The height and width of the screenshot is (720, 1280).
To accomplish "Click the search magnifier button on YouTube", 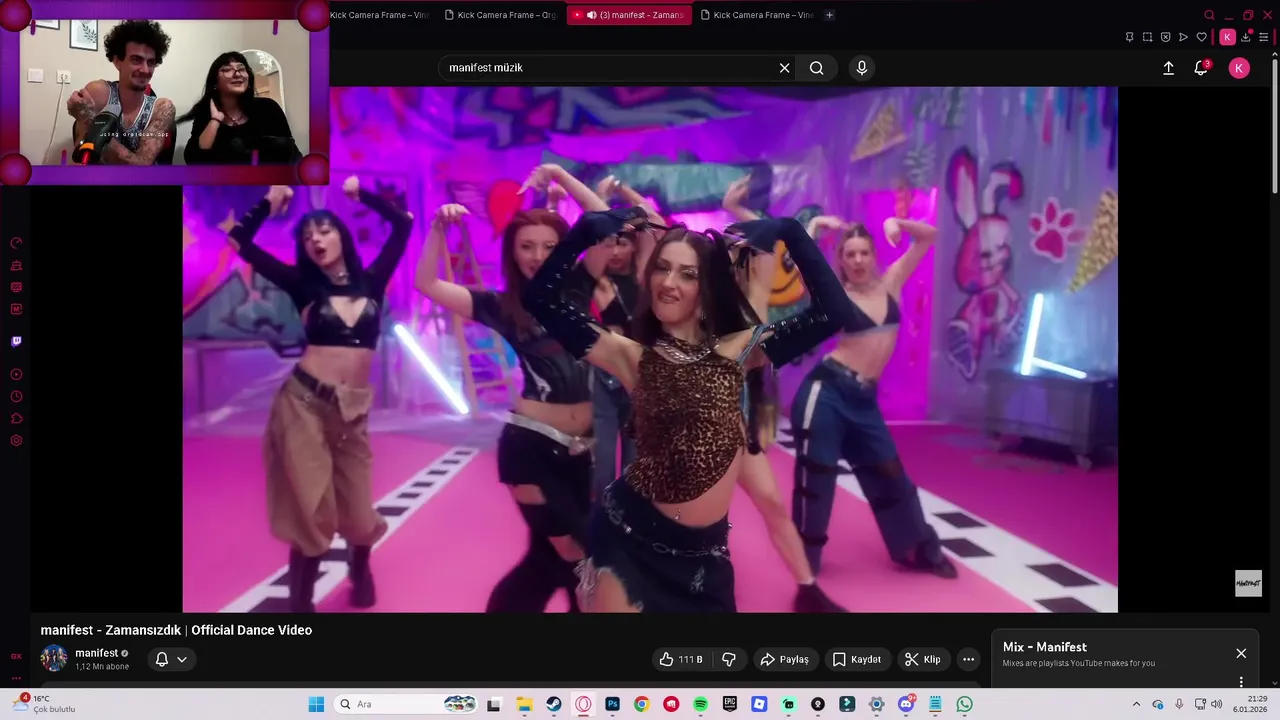I will click(817, 68).
